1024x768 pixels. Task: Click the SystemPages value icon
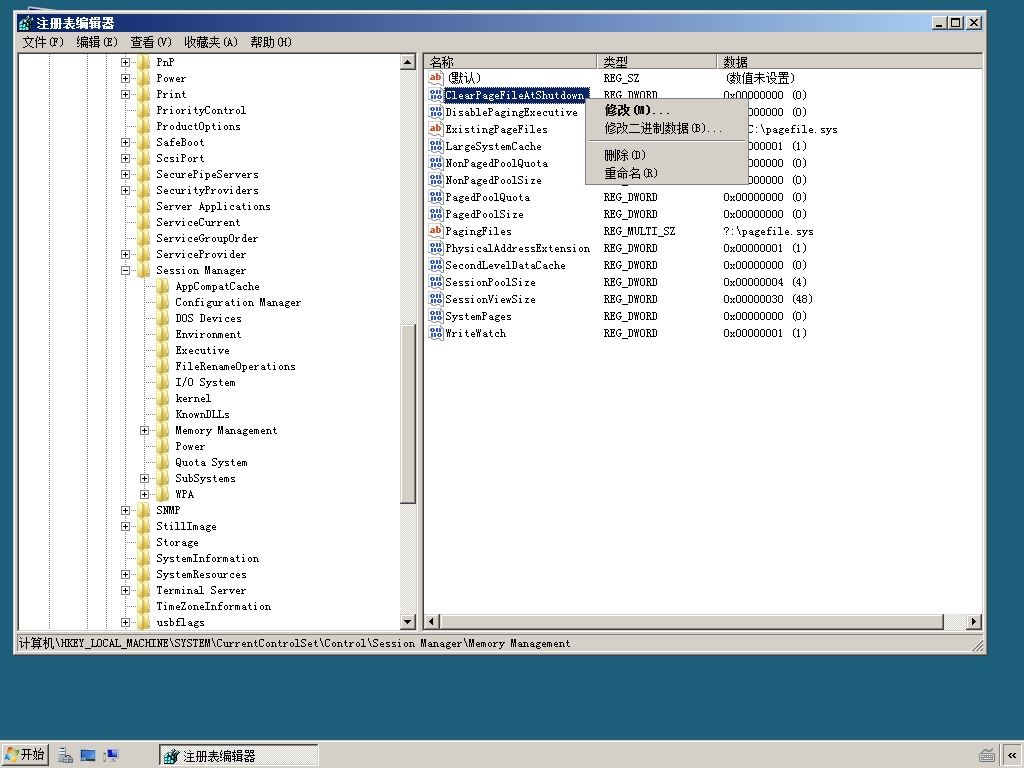pyautogui.click(x=436, y=316)
